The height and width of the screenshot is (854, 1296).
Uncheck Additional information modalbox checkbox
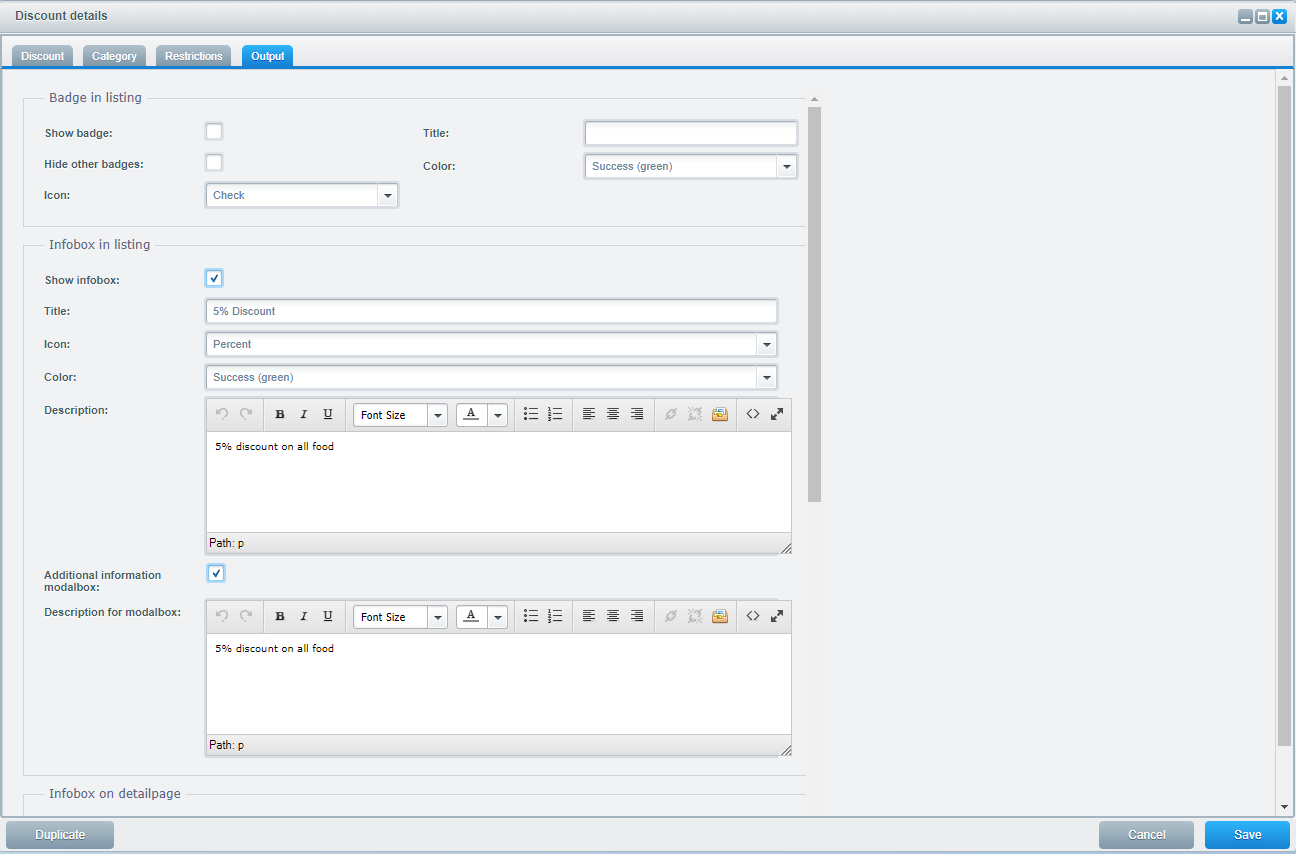[215, 573]
